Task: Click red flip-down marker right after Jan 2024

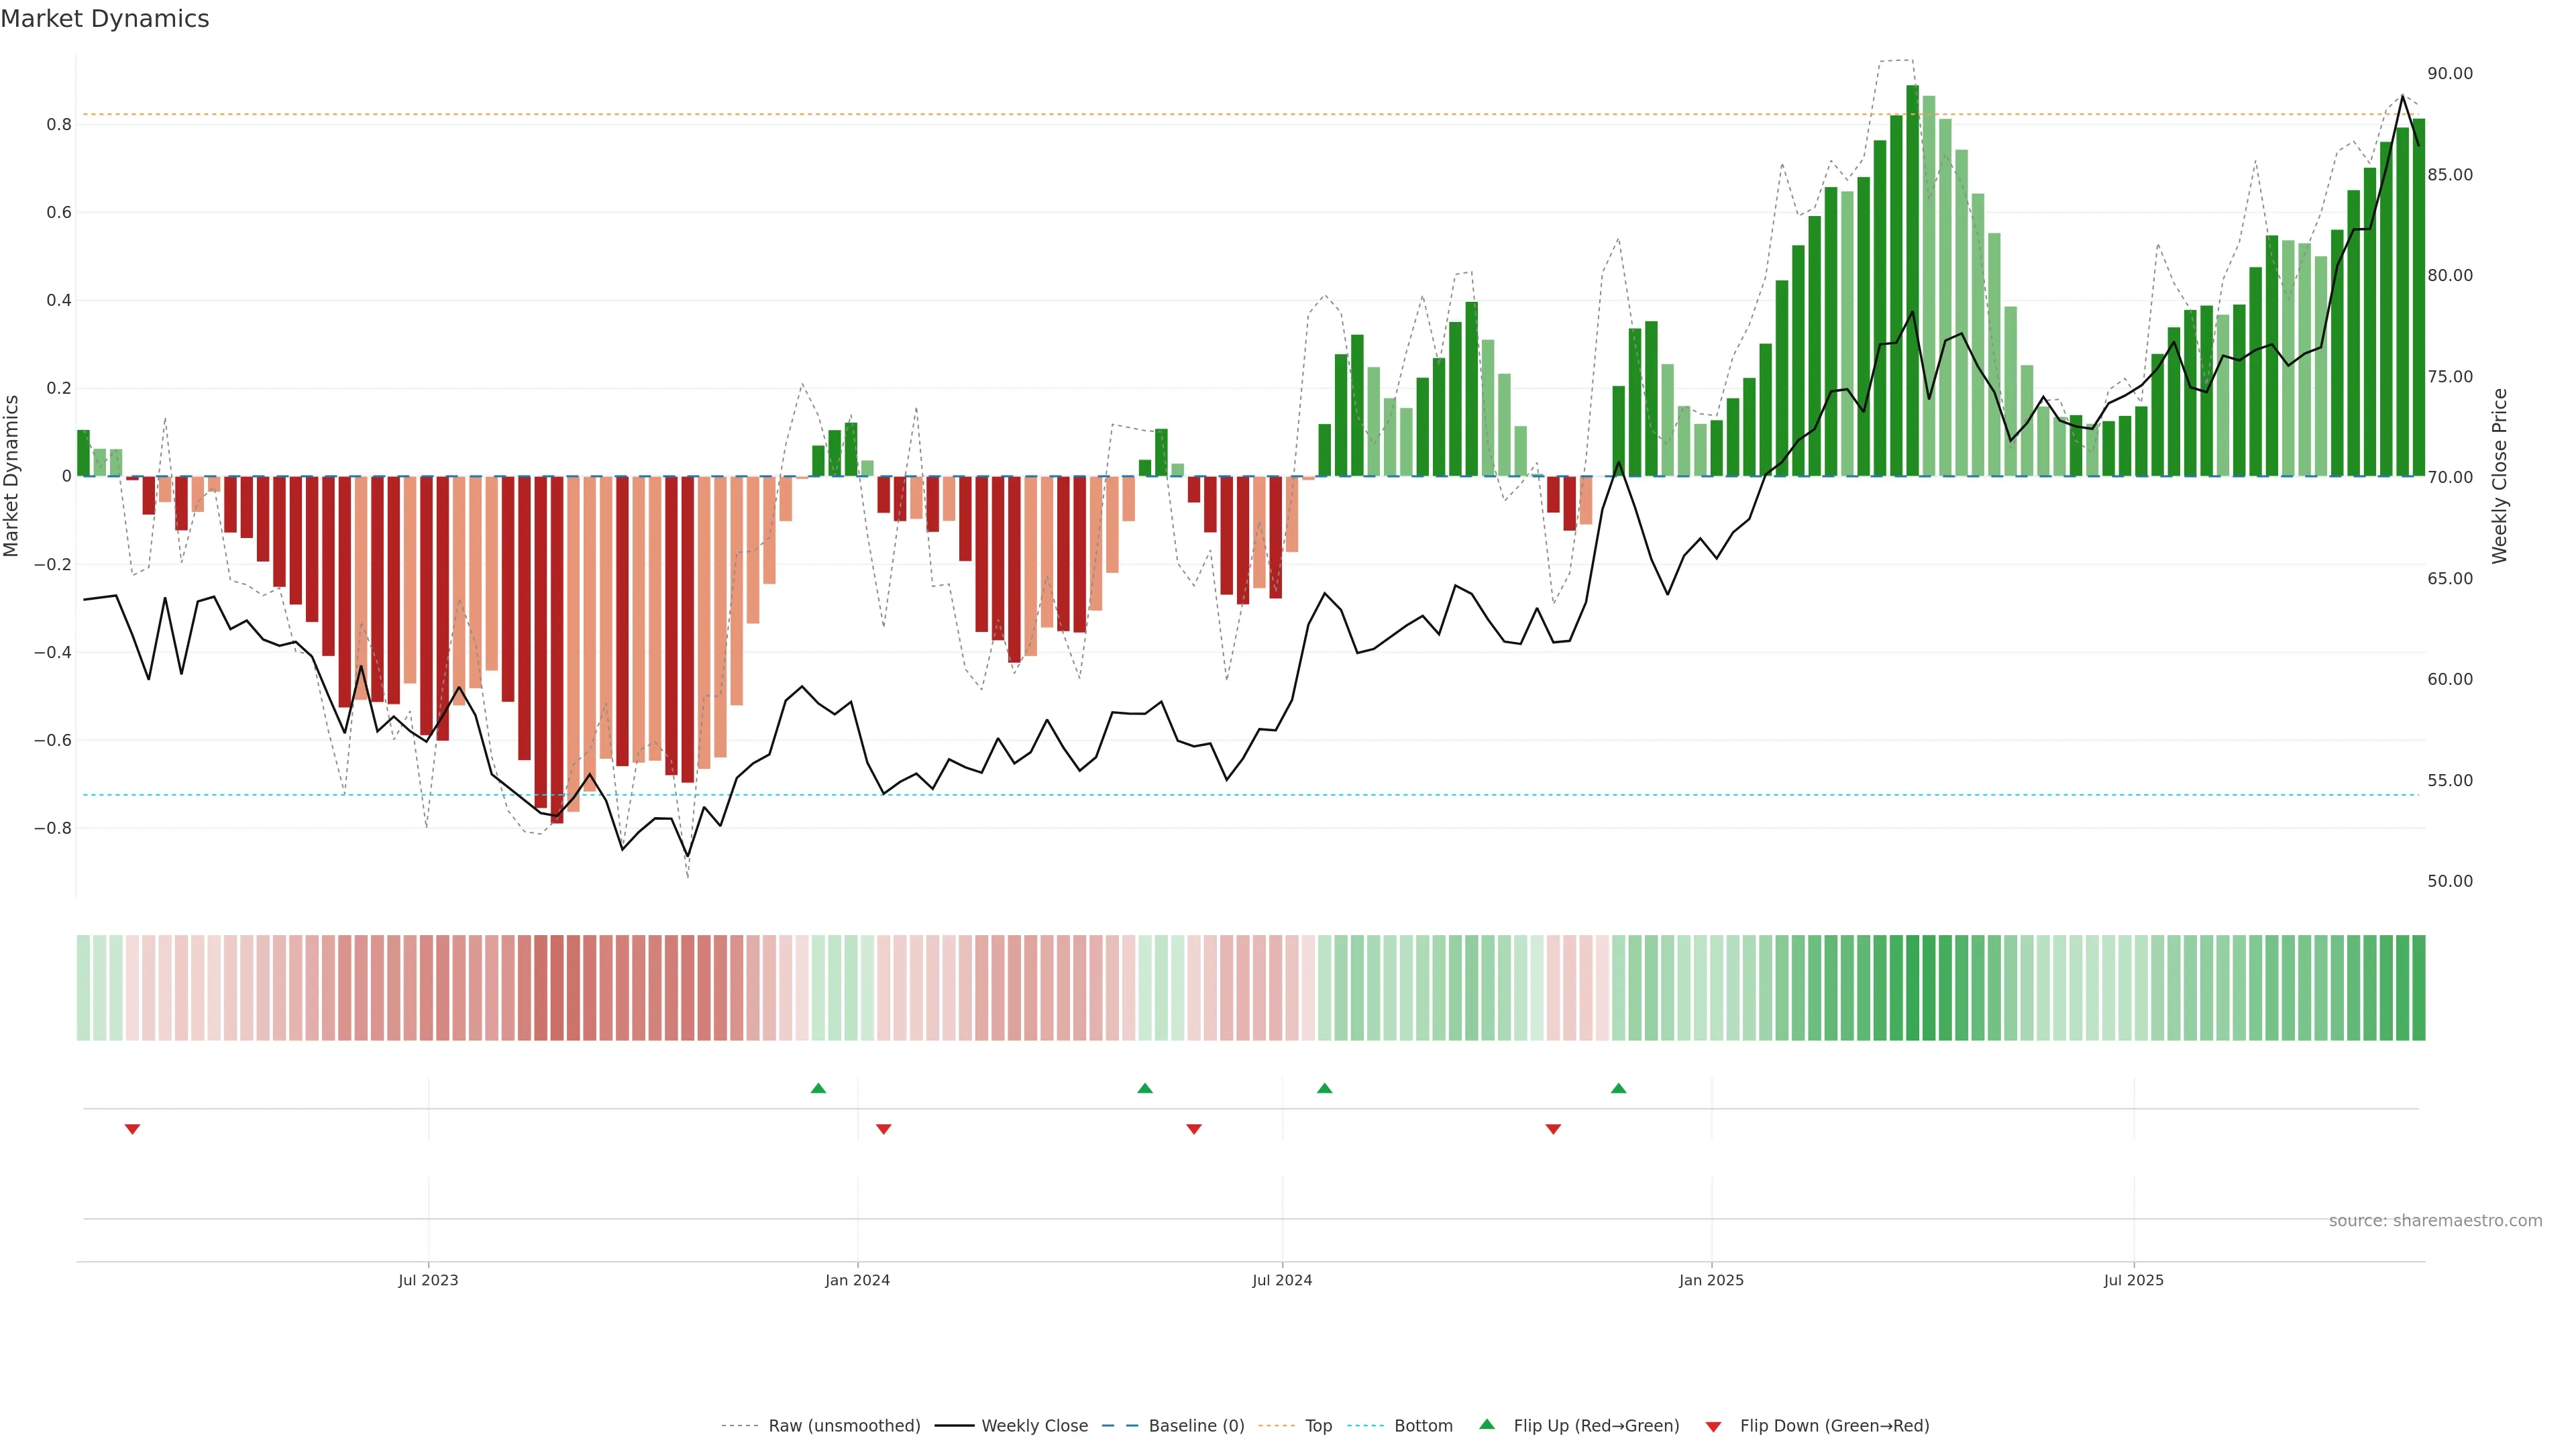Action: [x=883, y=1129]
